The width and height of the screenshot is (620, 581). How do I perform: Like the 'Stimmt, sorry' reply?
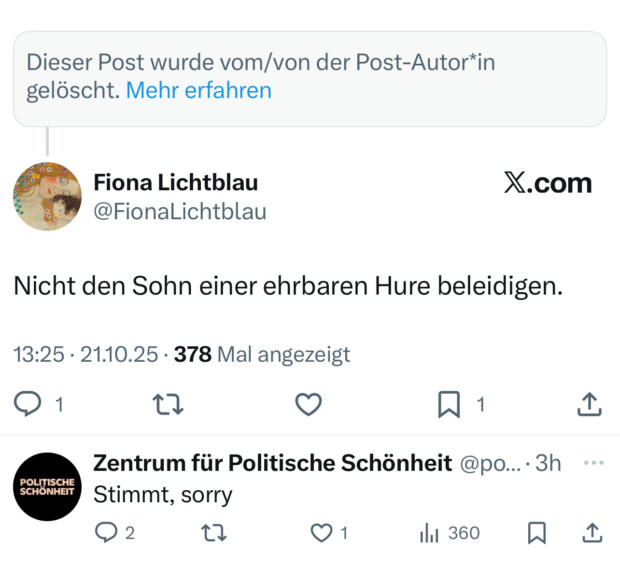click(322, 533)
